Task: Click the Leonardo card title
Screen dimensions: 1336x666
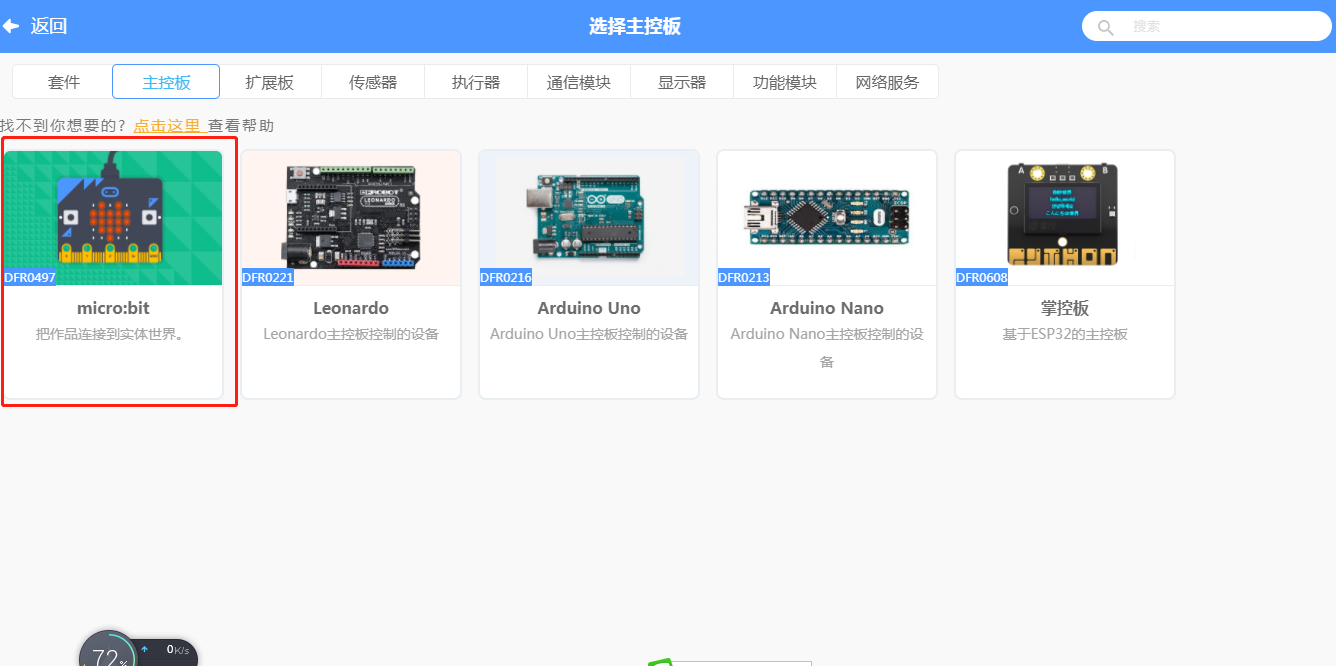Action: [351, 308]
